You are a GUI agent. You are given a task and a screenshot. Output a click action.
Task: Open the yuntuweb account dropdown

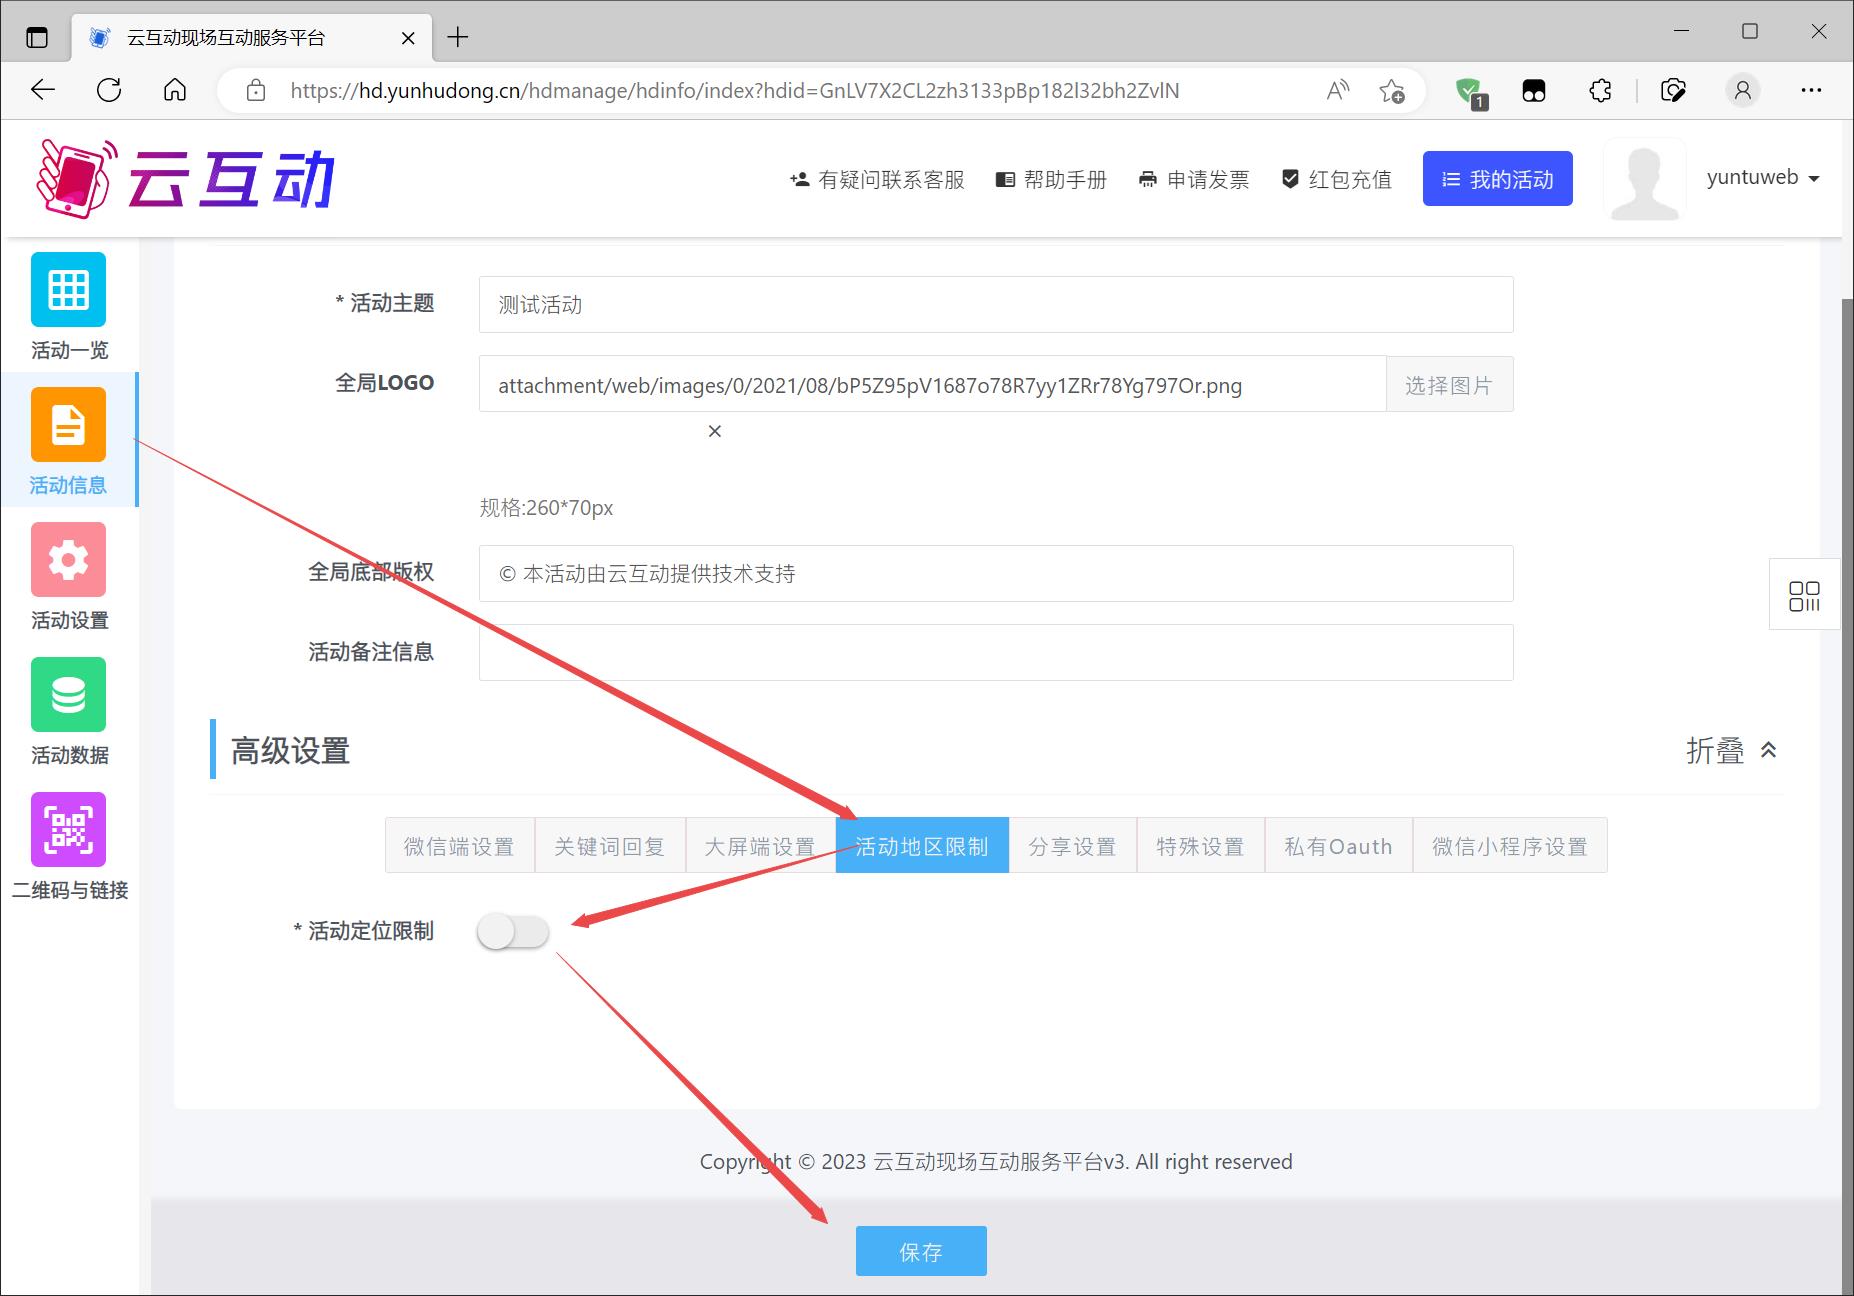tap(1762, 178)
